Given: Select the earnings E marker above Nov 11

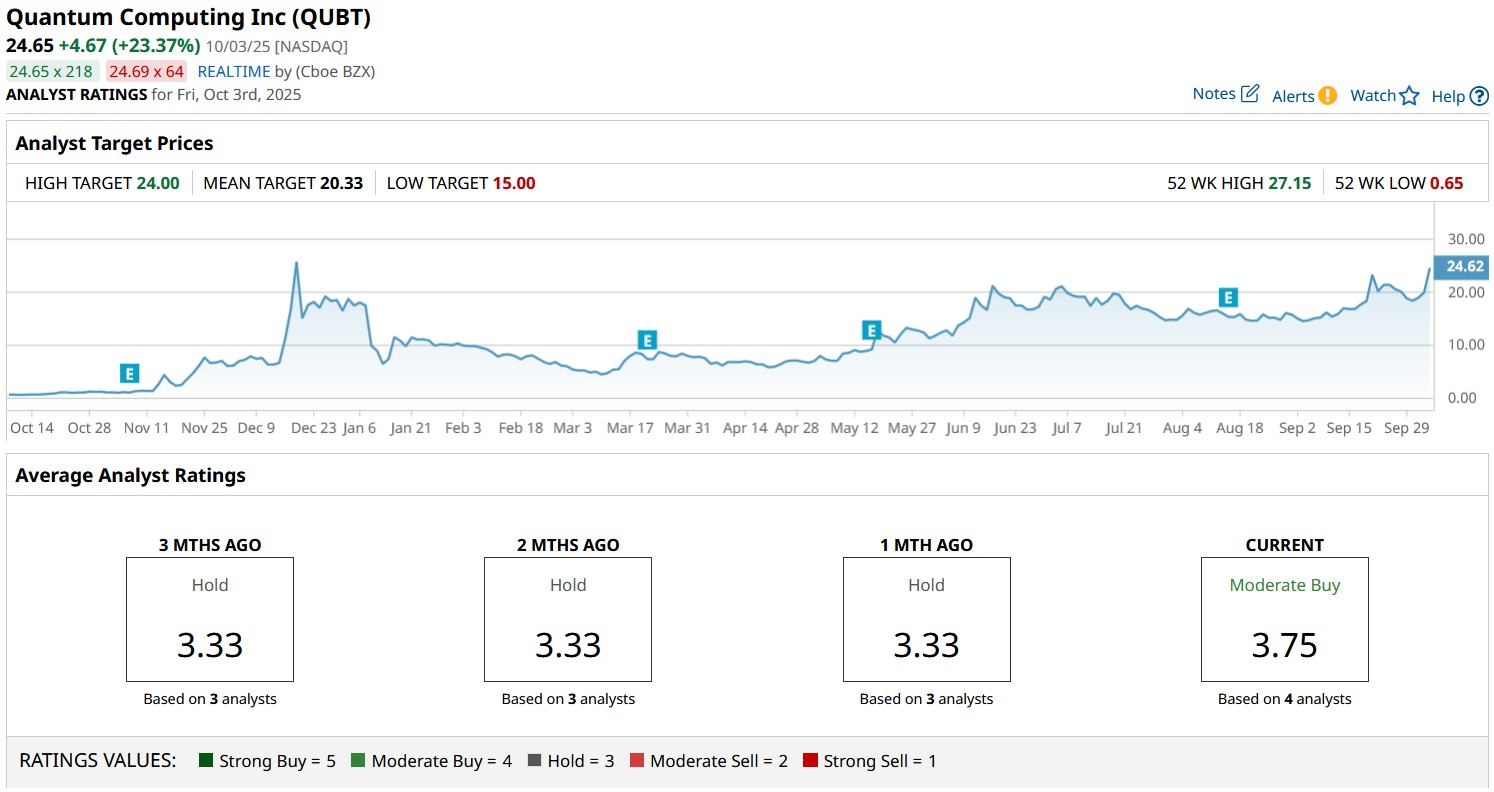Looking at the screenshot, I should 129,373.
